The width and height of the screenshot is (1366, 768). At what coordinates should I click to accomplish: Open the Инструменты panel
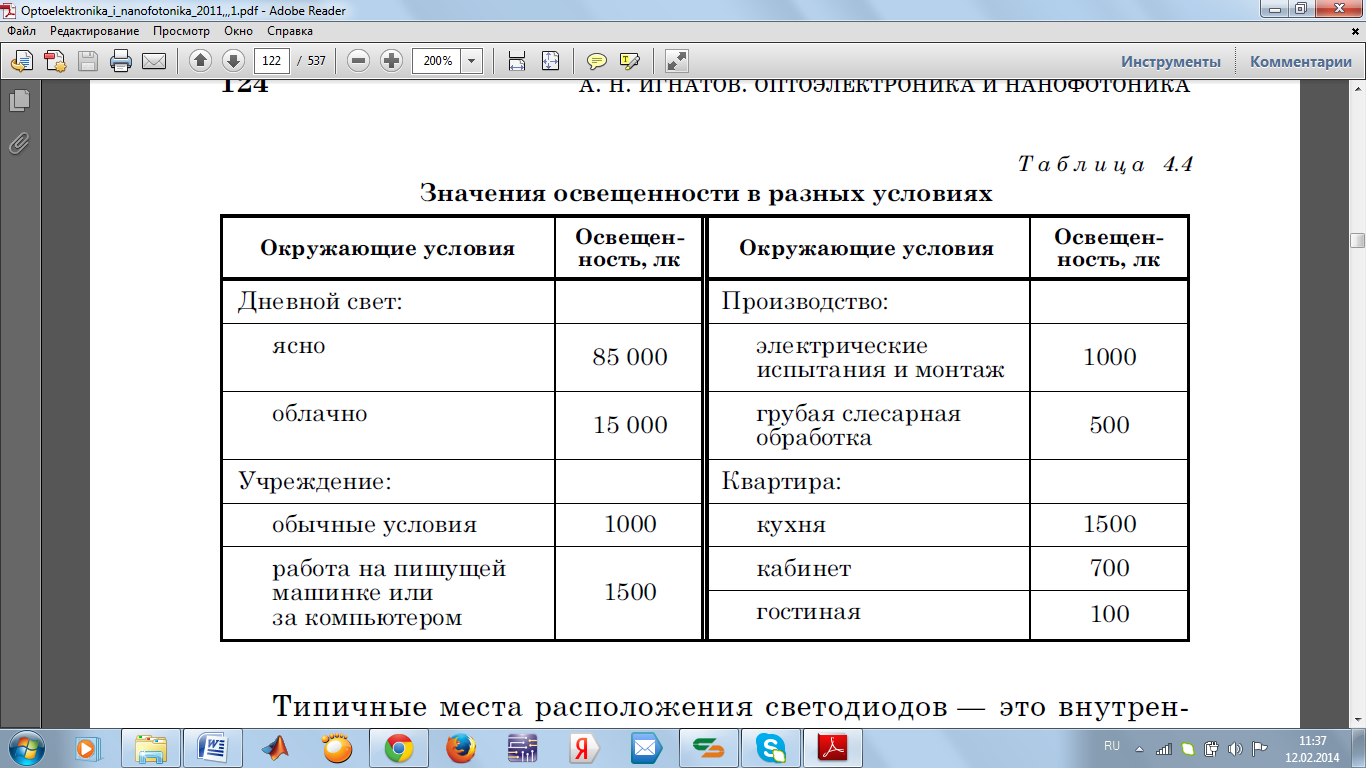(1171, 61)
